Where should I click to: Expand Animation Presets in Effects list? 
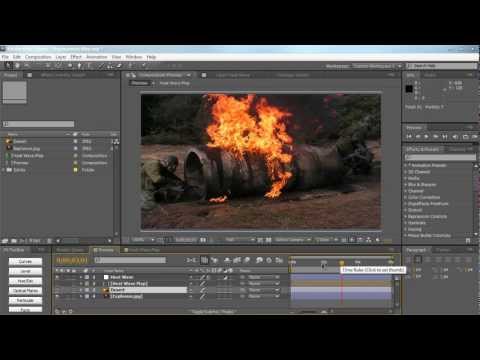406,165
